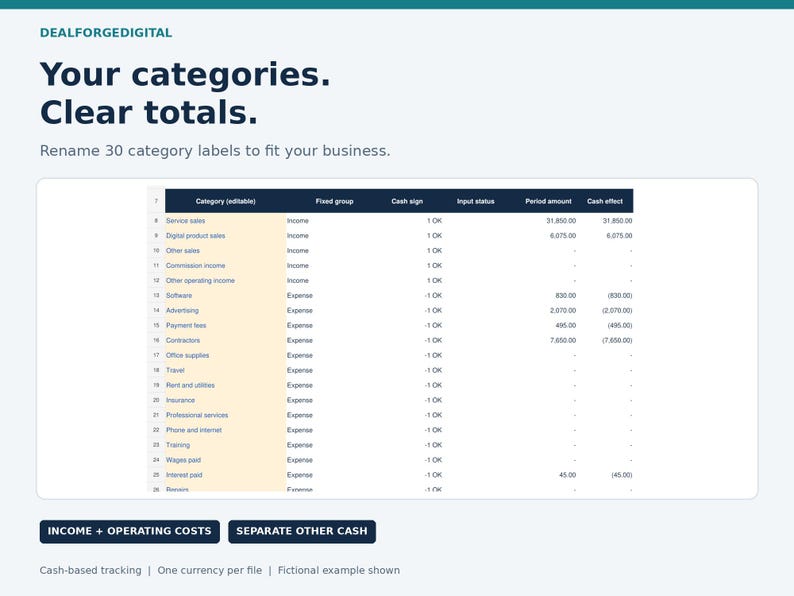This screenshot has width=794, height=596.
Task: Click the 6,075.00 period amount for Digital product sales
Action: [563, 235]
